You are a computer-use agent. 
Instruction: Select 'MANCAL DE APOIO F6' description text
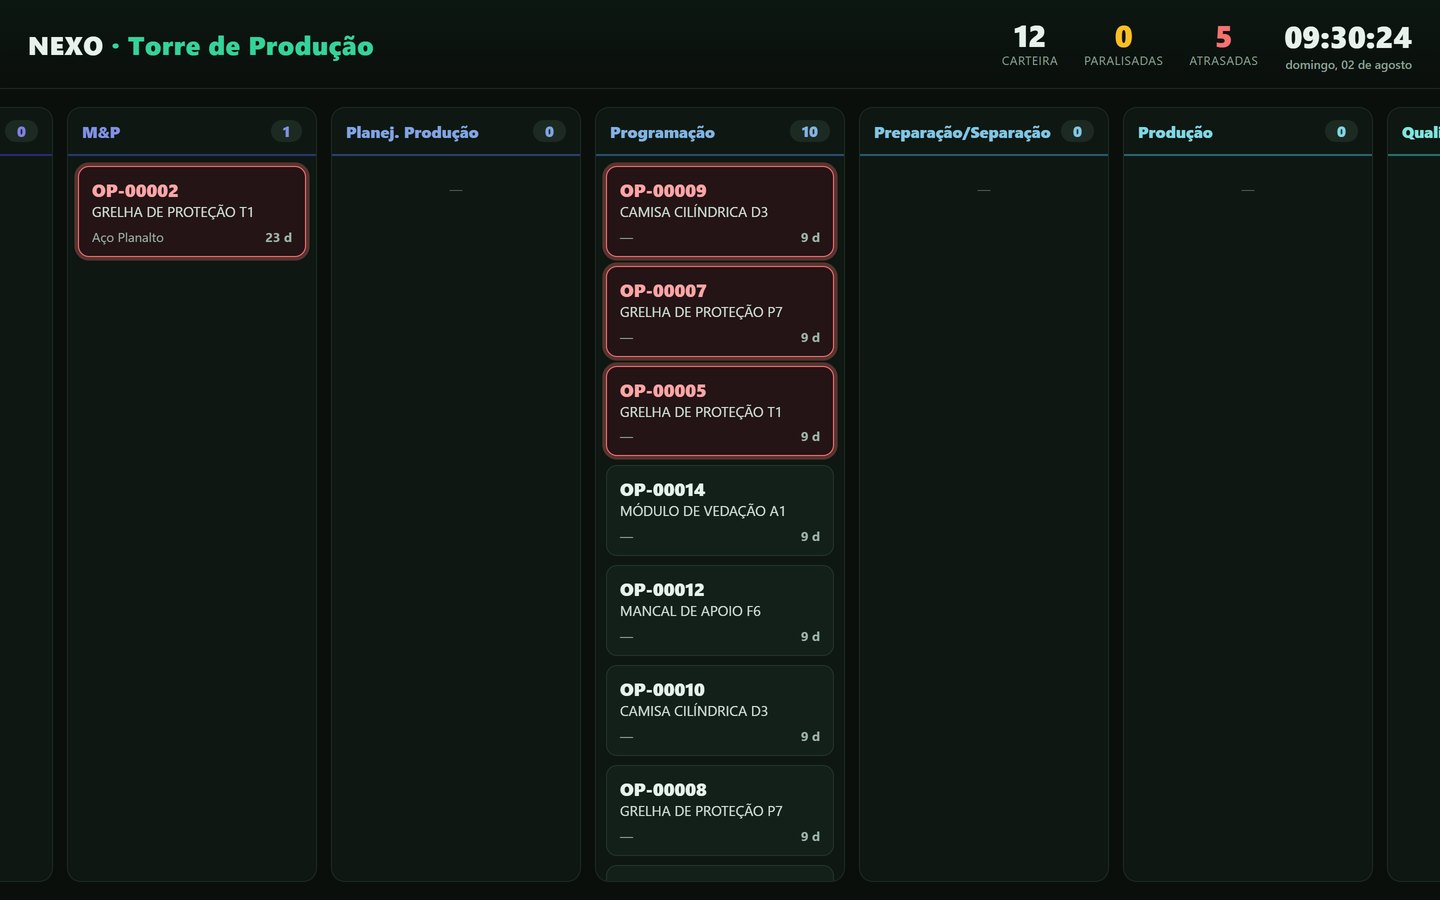coord(690,611)
